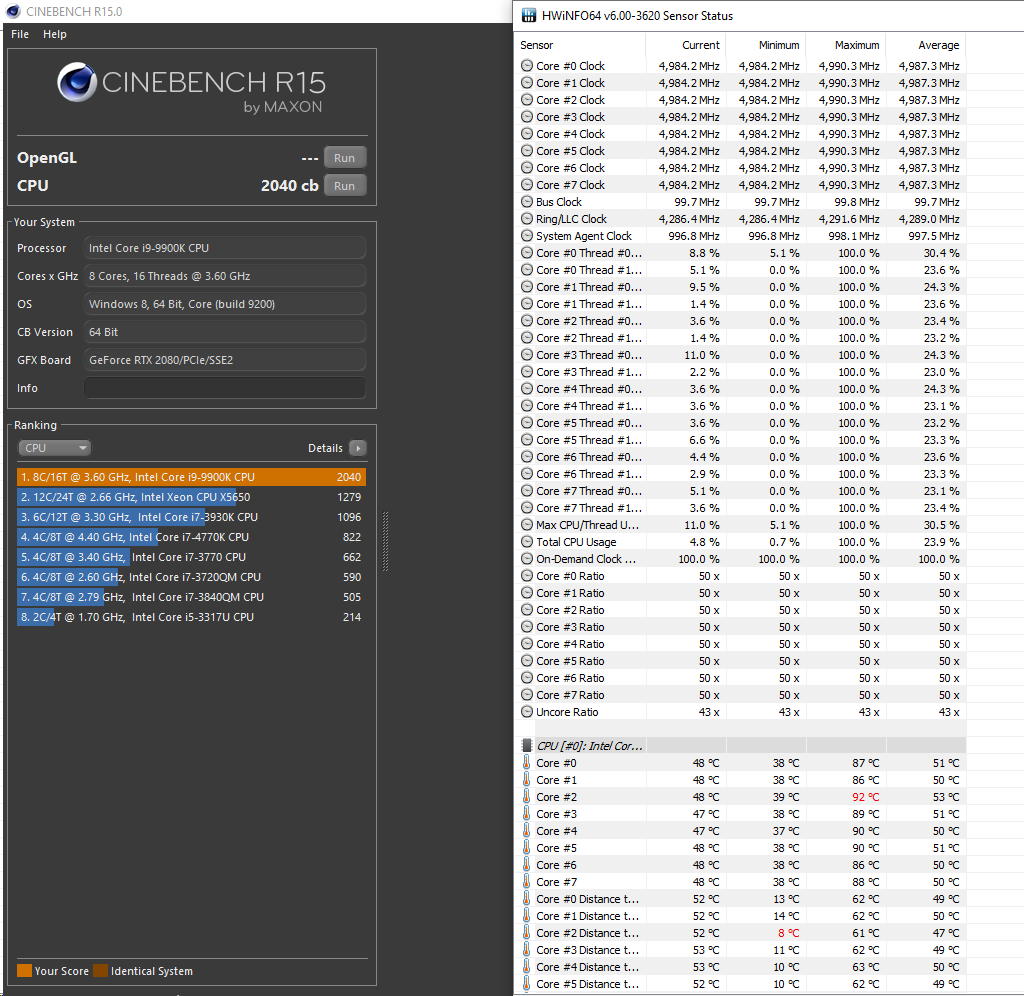Click the Core #0 Clock sensor icon
The image size is (1024, 996).
click(x=527, y=66)
